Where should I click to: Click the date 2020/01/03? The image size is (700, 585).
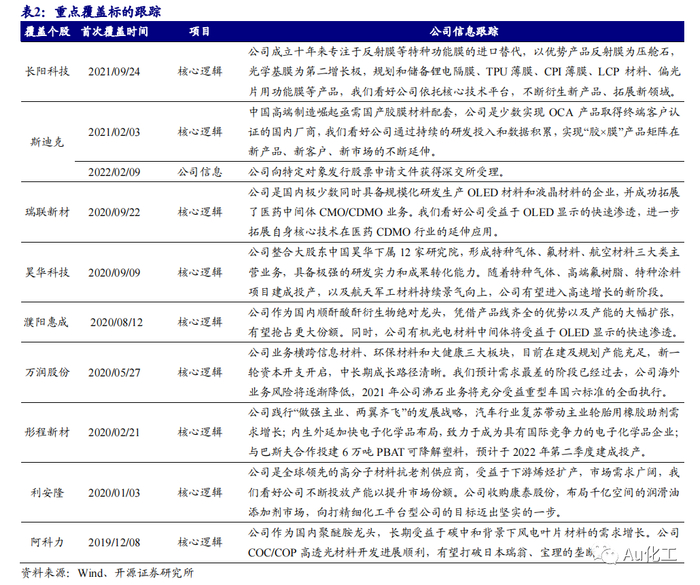coord(114,493)
